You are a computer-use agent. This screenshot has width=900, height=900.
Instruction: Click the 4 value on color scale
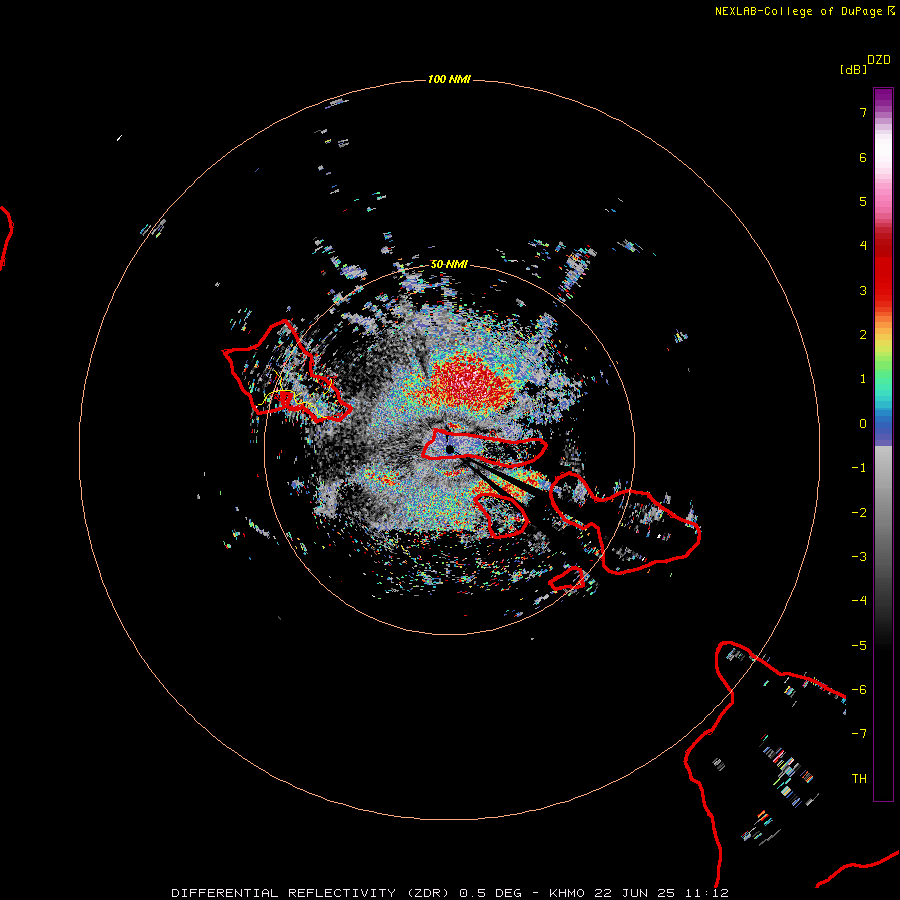pos(863,246)
